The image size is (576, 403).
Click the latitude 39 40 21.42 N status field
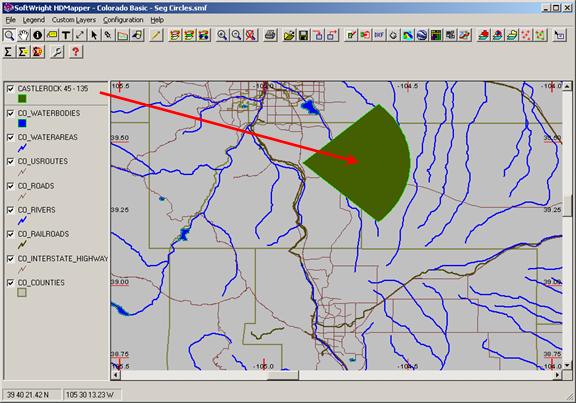[x=31, y=395]
